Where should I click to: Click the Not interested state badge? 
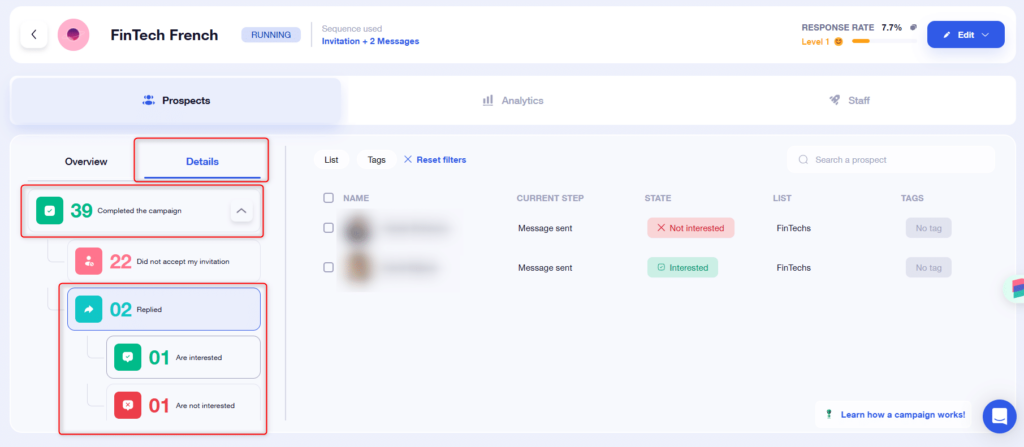(x=691, y=228)
